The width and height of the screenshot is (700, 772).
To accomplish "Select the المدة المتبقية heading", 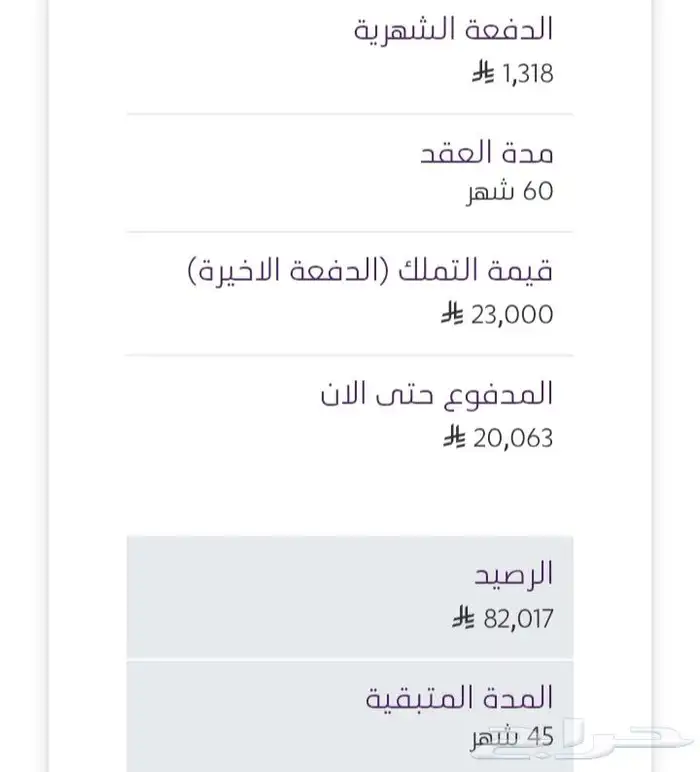I will tap(459, 697).
